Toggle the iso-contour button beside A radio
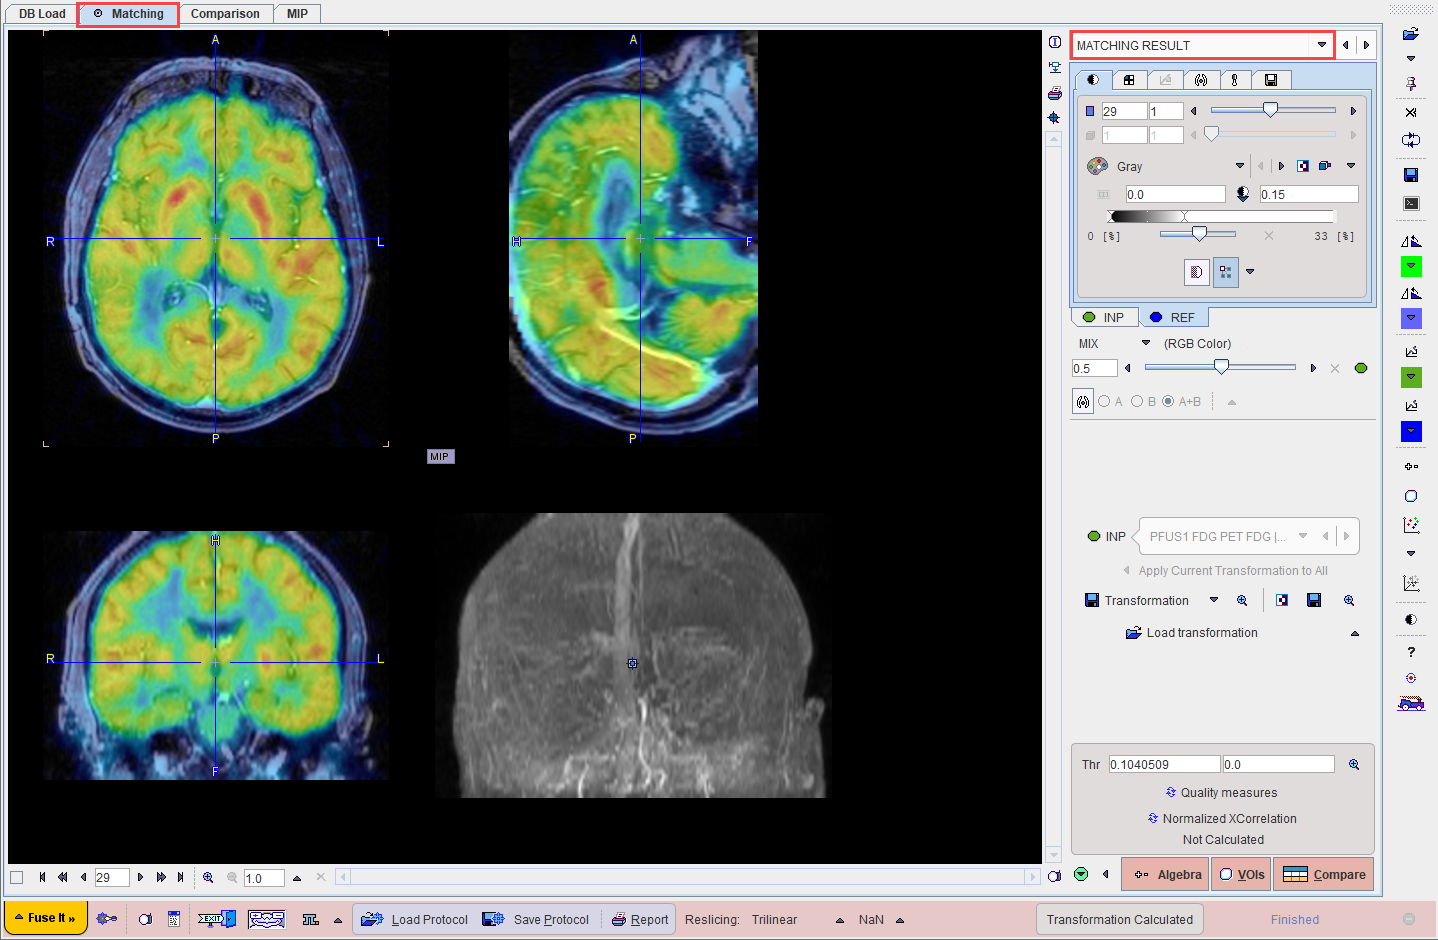 1083,401
